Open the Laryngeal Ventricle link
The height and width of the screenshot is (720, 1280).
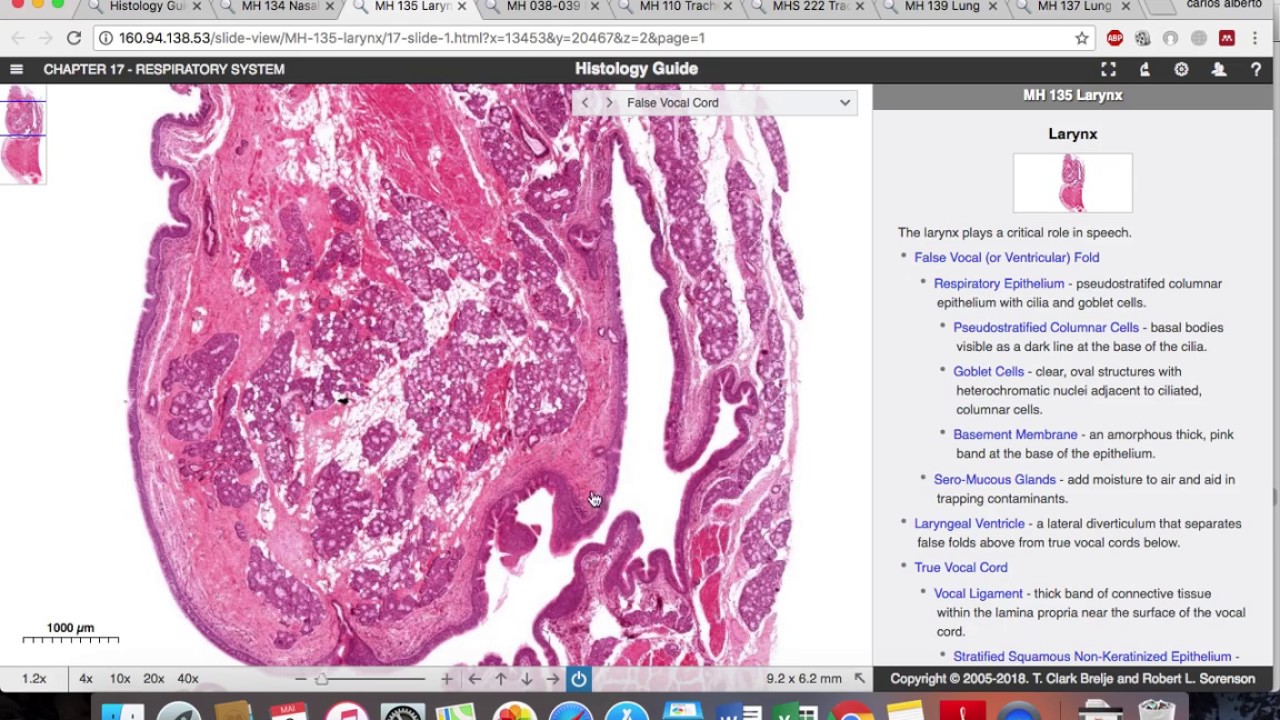(x=969, y=523)
